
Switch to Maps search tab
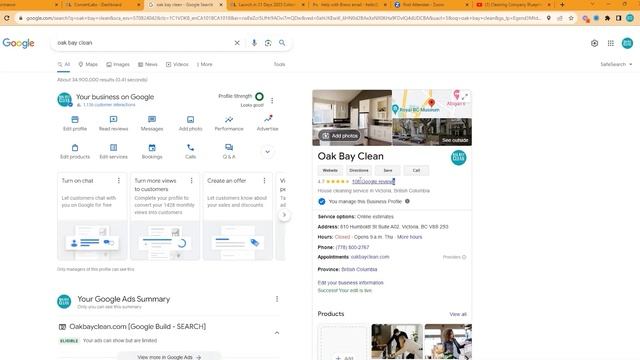point(88,64)
